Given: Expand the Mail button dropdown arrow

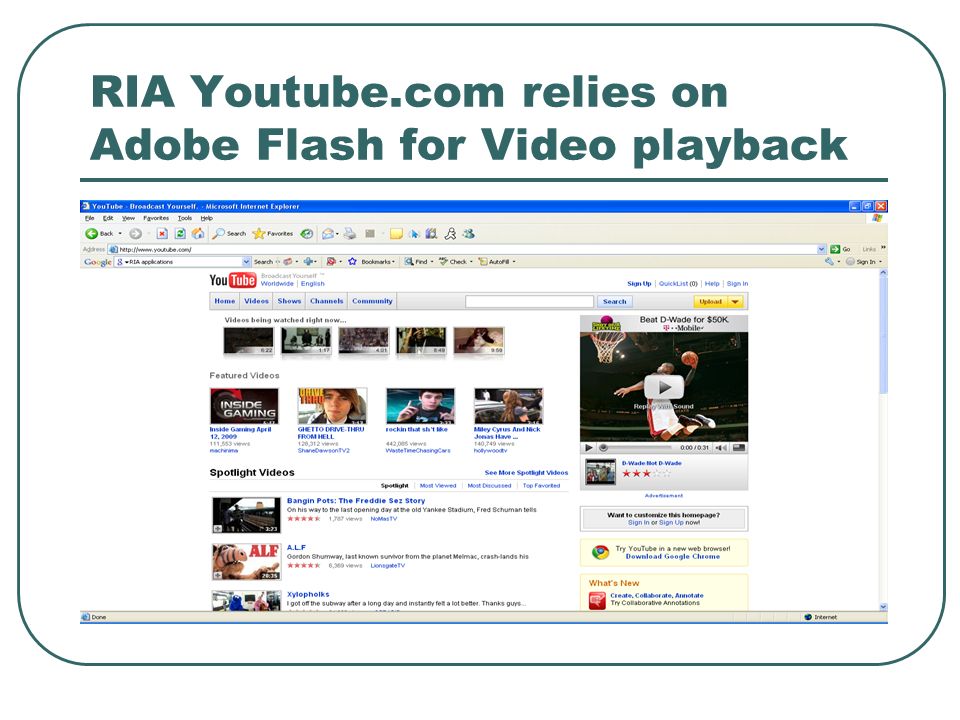Looking at the screenshot, I should [337, 233].
